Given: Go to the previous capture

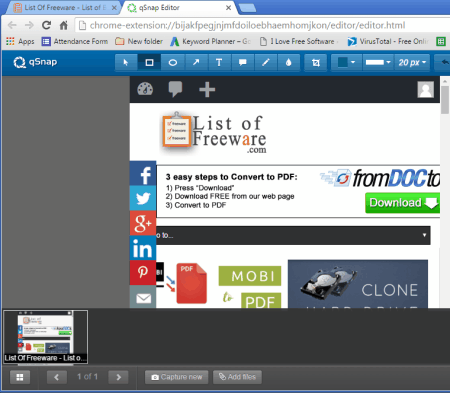Looking at the screenshot, I should [56, 377].
